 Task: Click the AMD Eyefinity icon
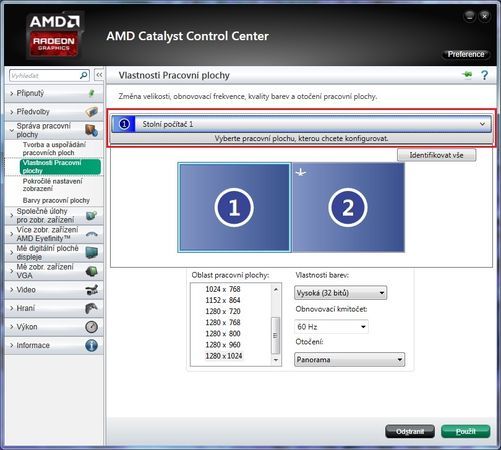pyautogui.click(x=92, y=234)
